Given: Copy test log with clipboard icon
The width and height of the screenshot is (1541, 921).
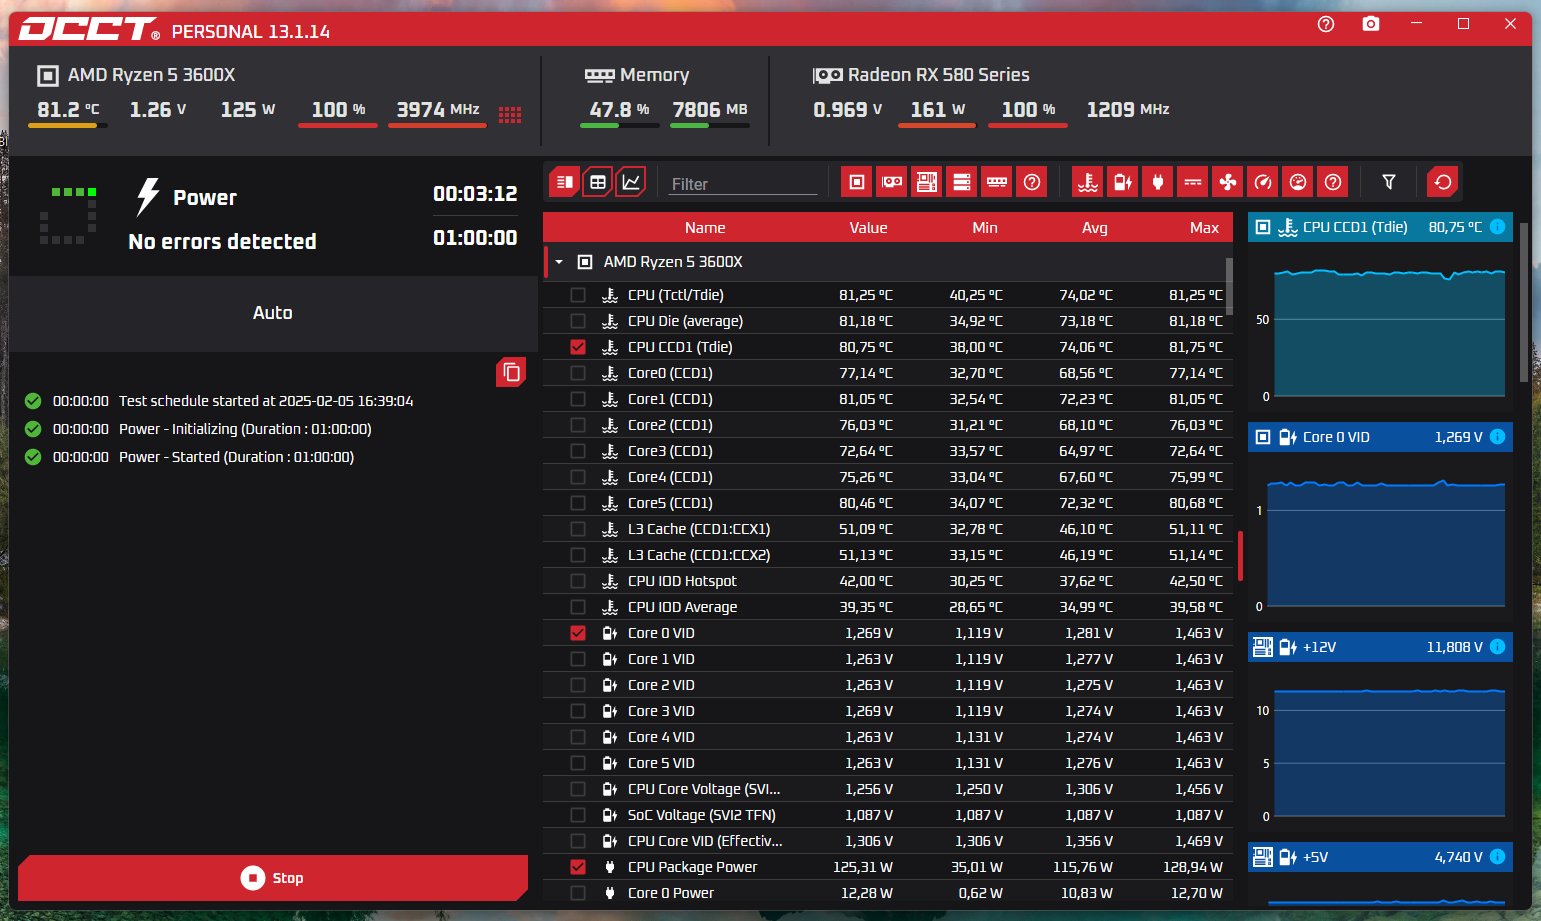Looking at the screenshot, I should 511,373.
